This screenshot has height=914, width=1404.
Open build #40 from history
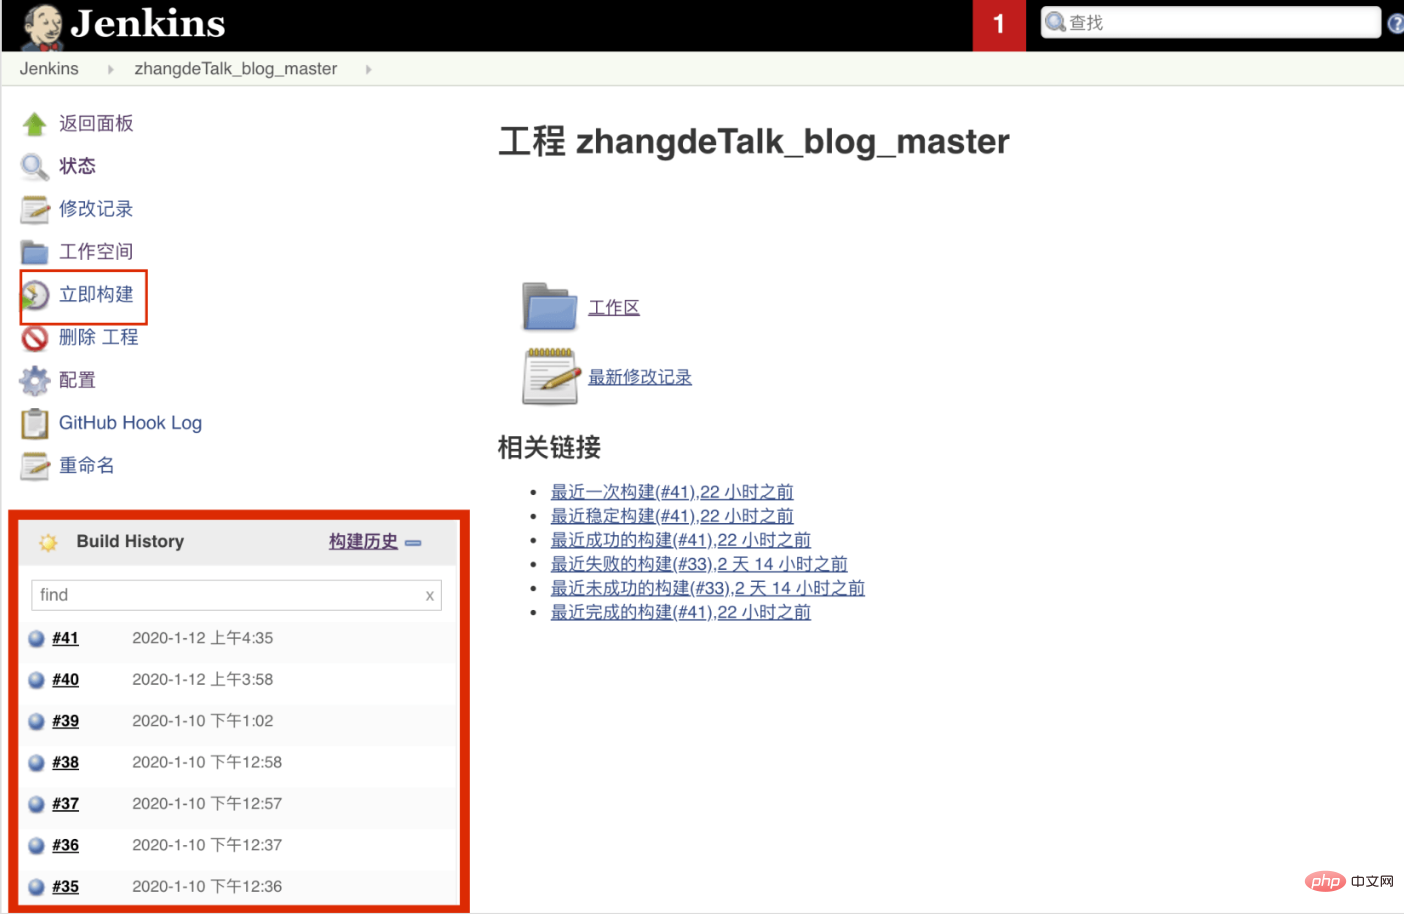coord(66,680)
